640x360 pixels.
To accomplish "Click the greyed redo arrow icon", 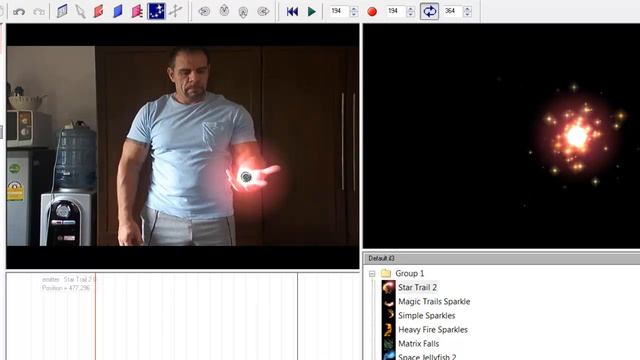I will coord(39,11).
